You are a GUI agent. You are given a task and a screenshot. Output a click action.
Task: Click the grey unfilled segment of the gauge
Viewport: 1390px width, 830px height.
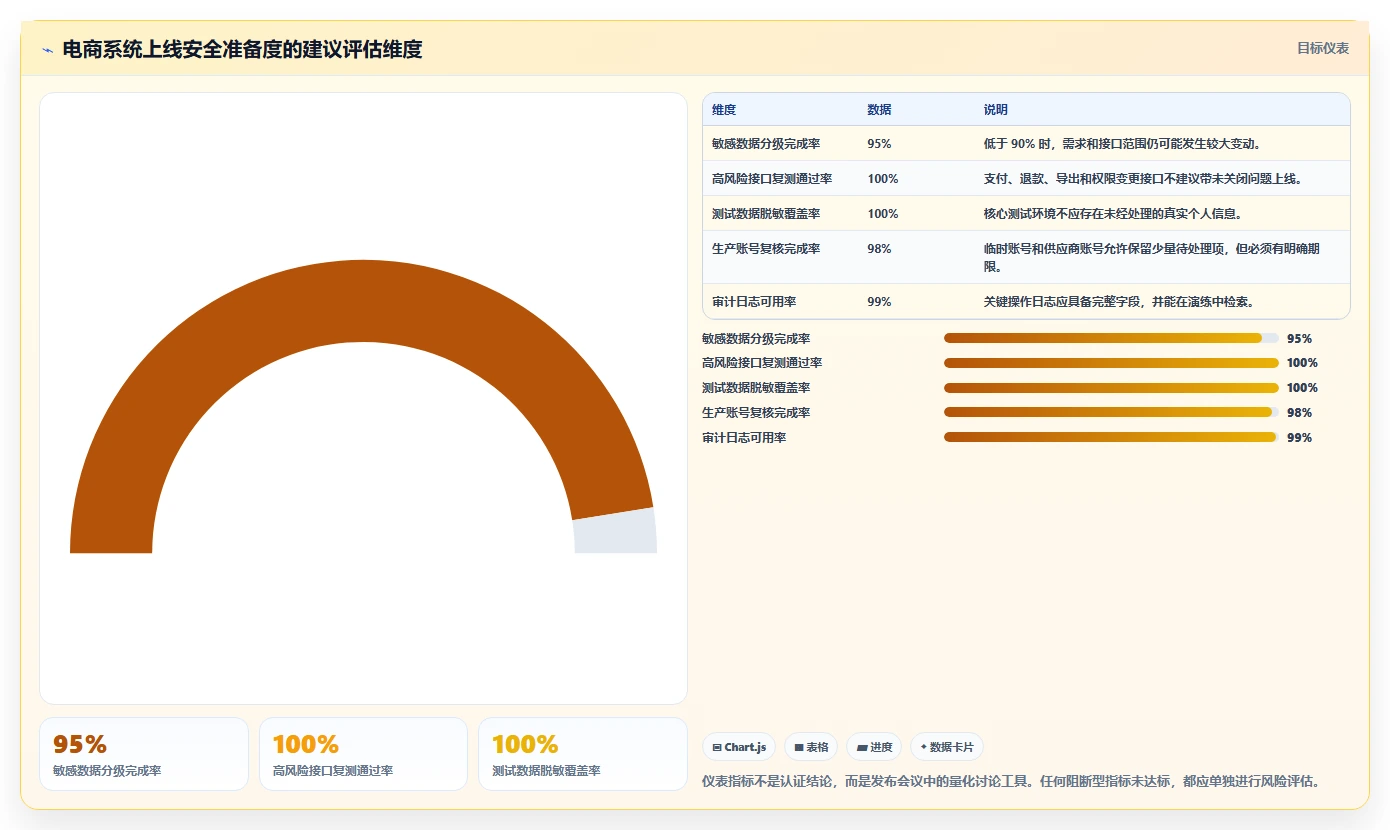[x=615, y=531]
